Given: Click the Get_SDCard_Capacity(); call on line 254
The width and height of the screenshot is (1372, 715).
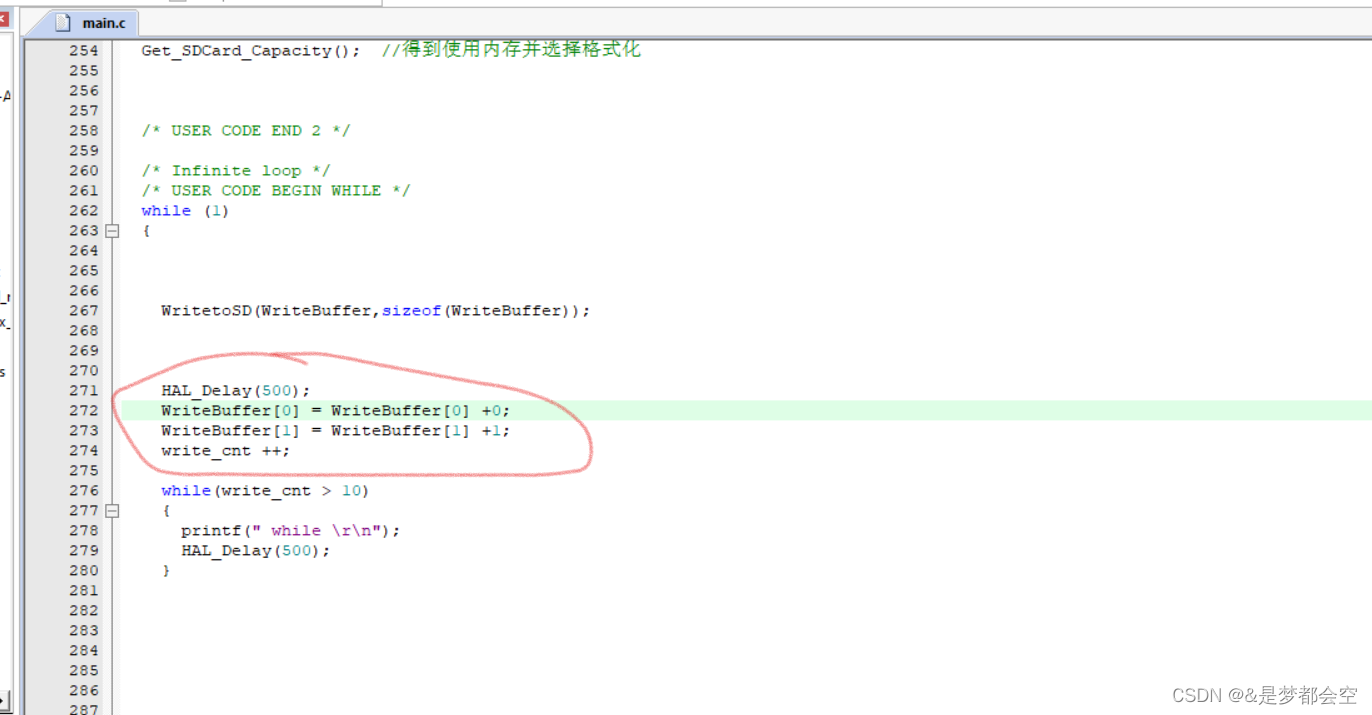Looking at the screenshot, I should [x=251, y=51].
